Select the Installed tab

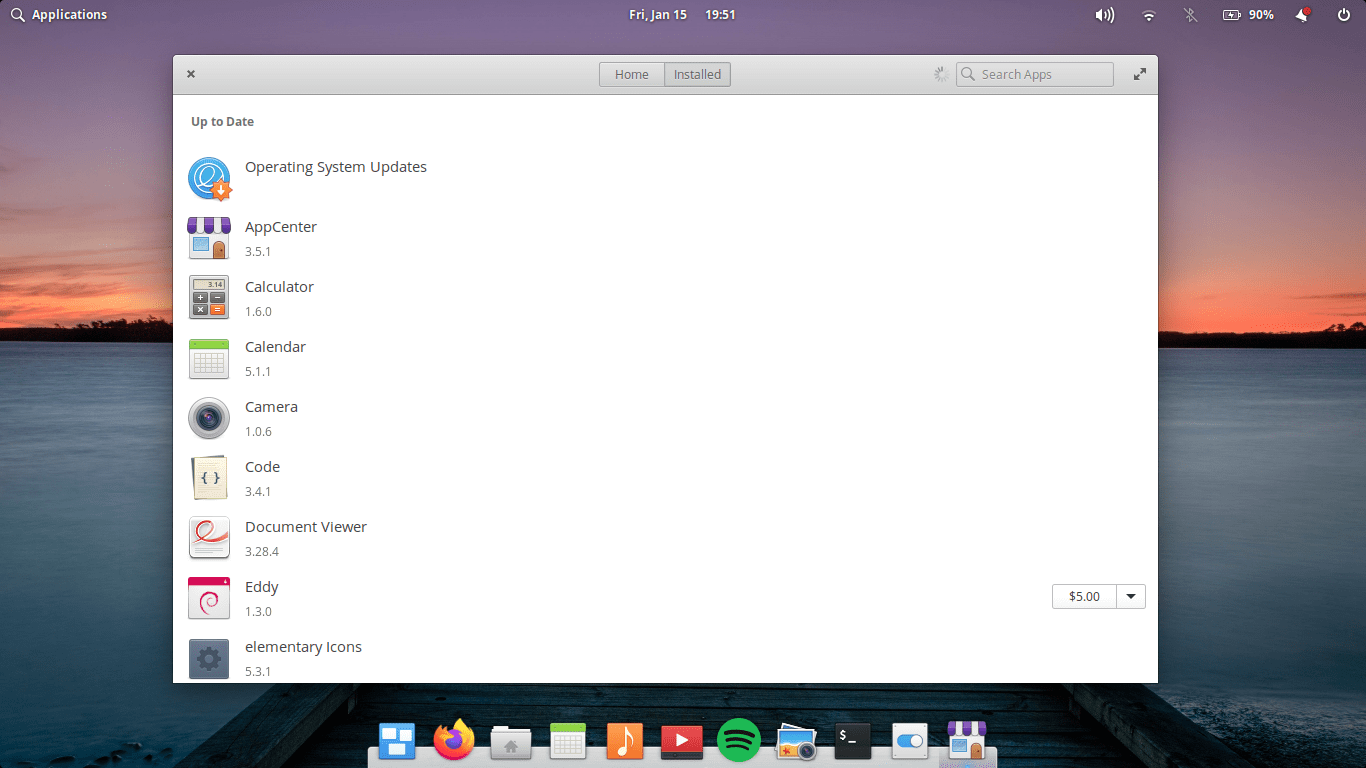pyautogui.click(x=697, y=74)
